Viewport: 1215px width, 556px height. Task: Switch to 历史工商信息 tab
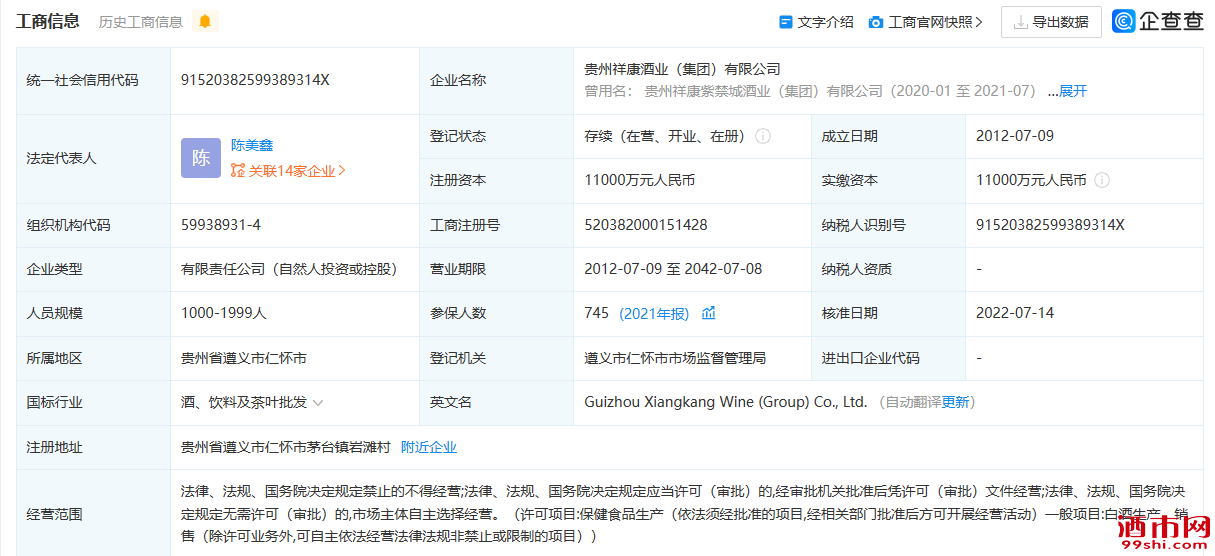[x=140, y=22]
